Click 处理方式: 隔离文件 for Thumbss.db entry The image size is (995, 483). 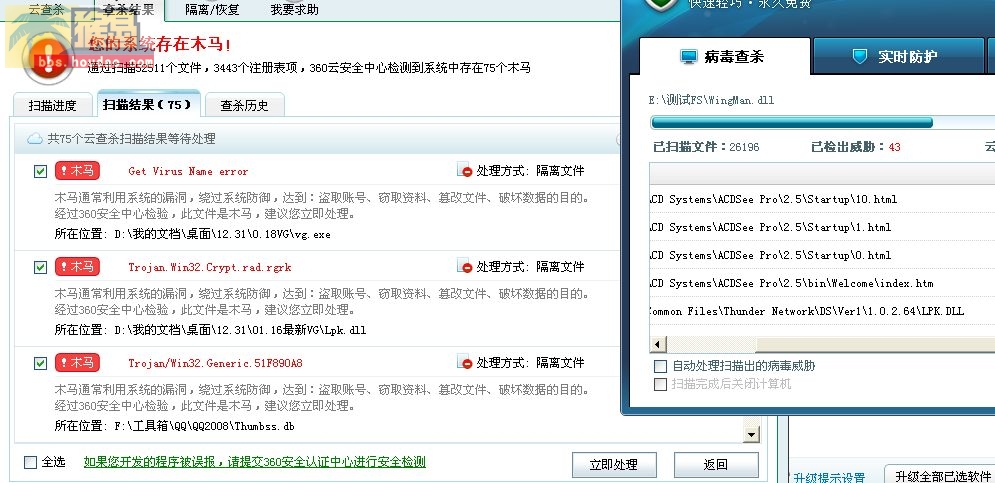[530, 362]
